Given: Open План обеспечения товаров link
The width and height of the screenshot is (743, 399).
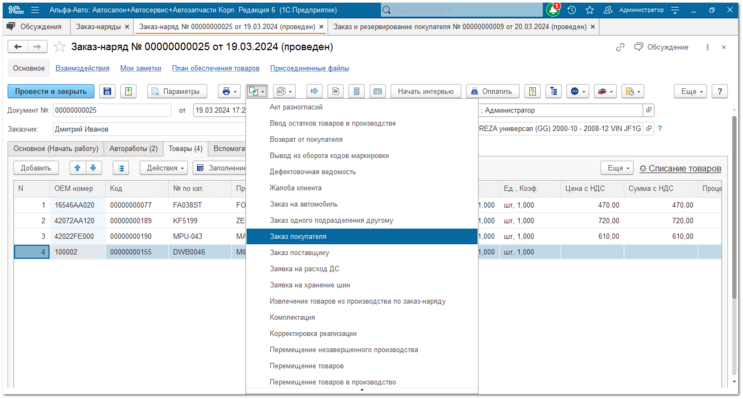Looking at the screenshot, I should [216, 68].
